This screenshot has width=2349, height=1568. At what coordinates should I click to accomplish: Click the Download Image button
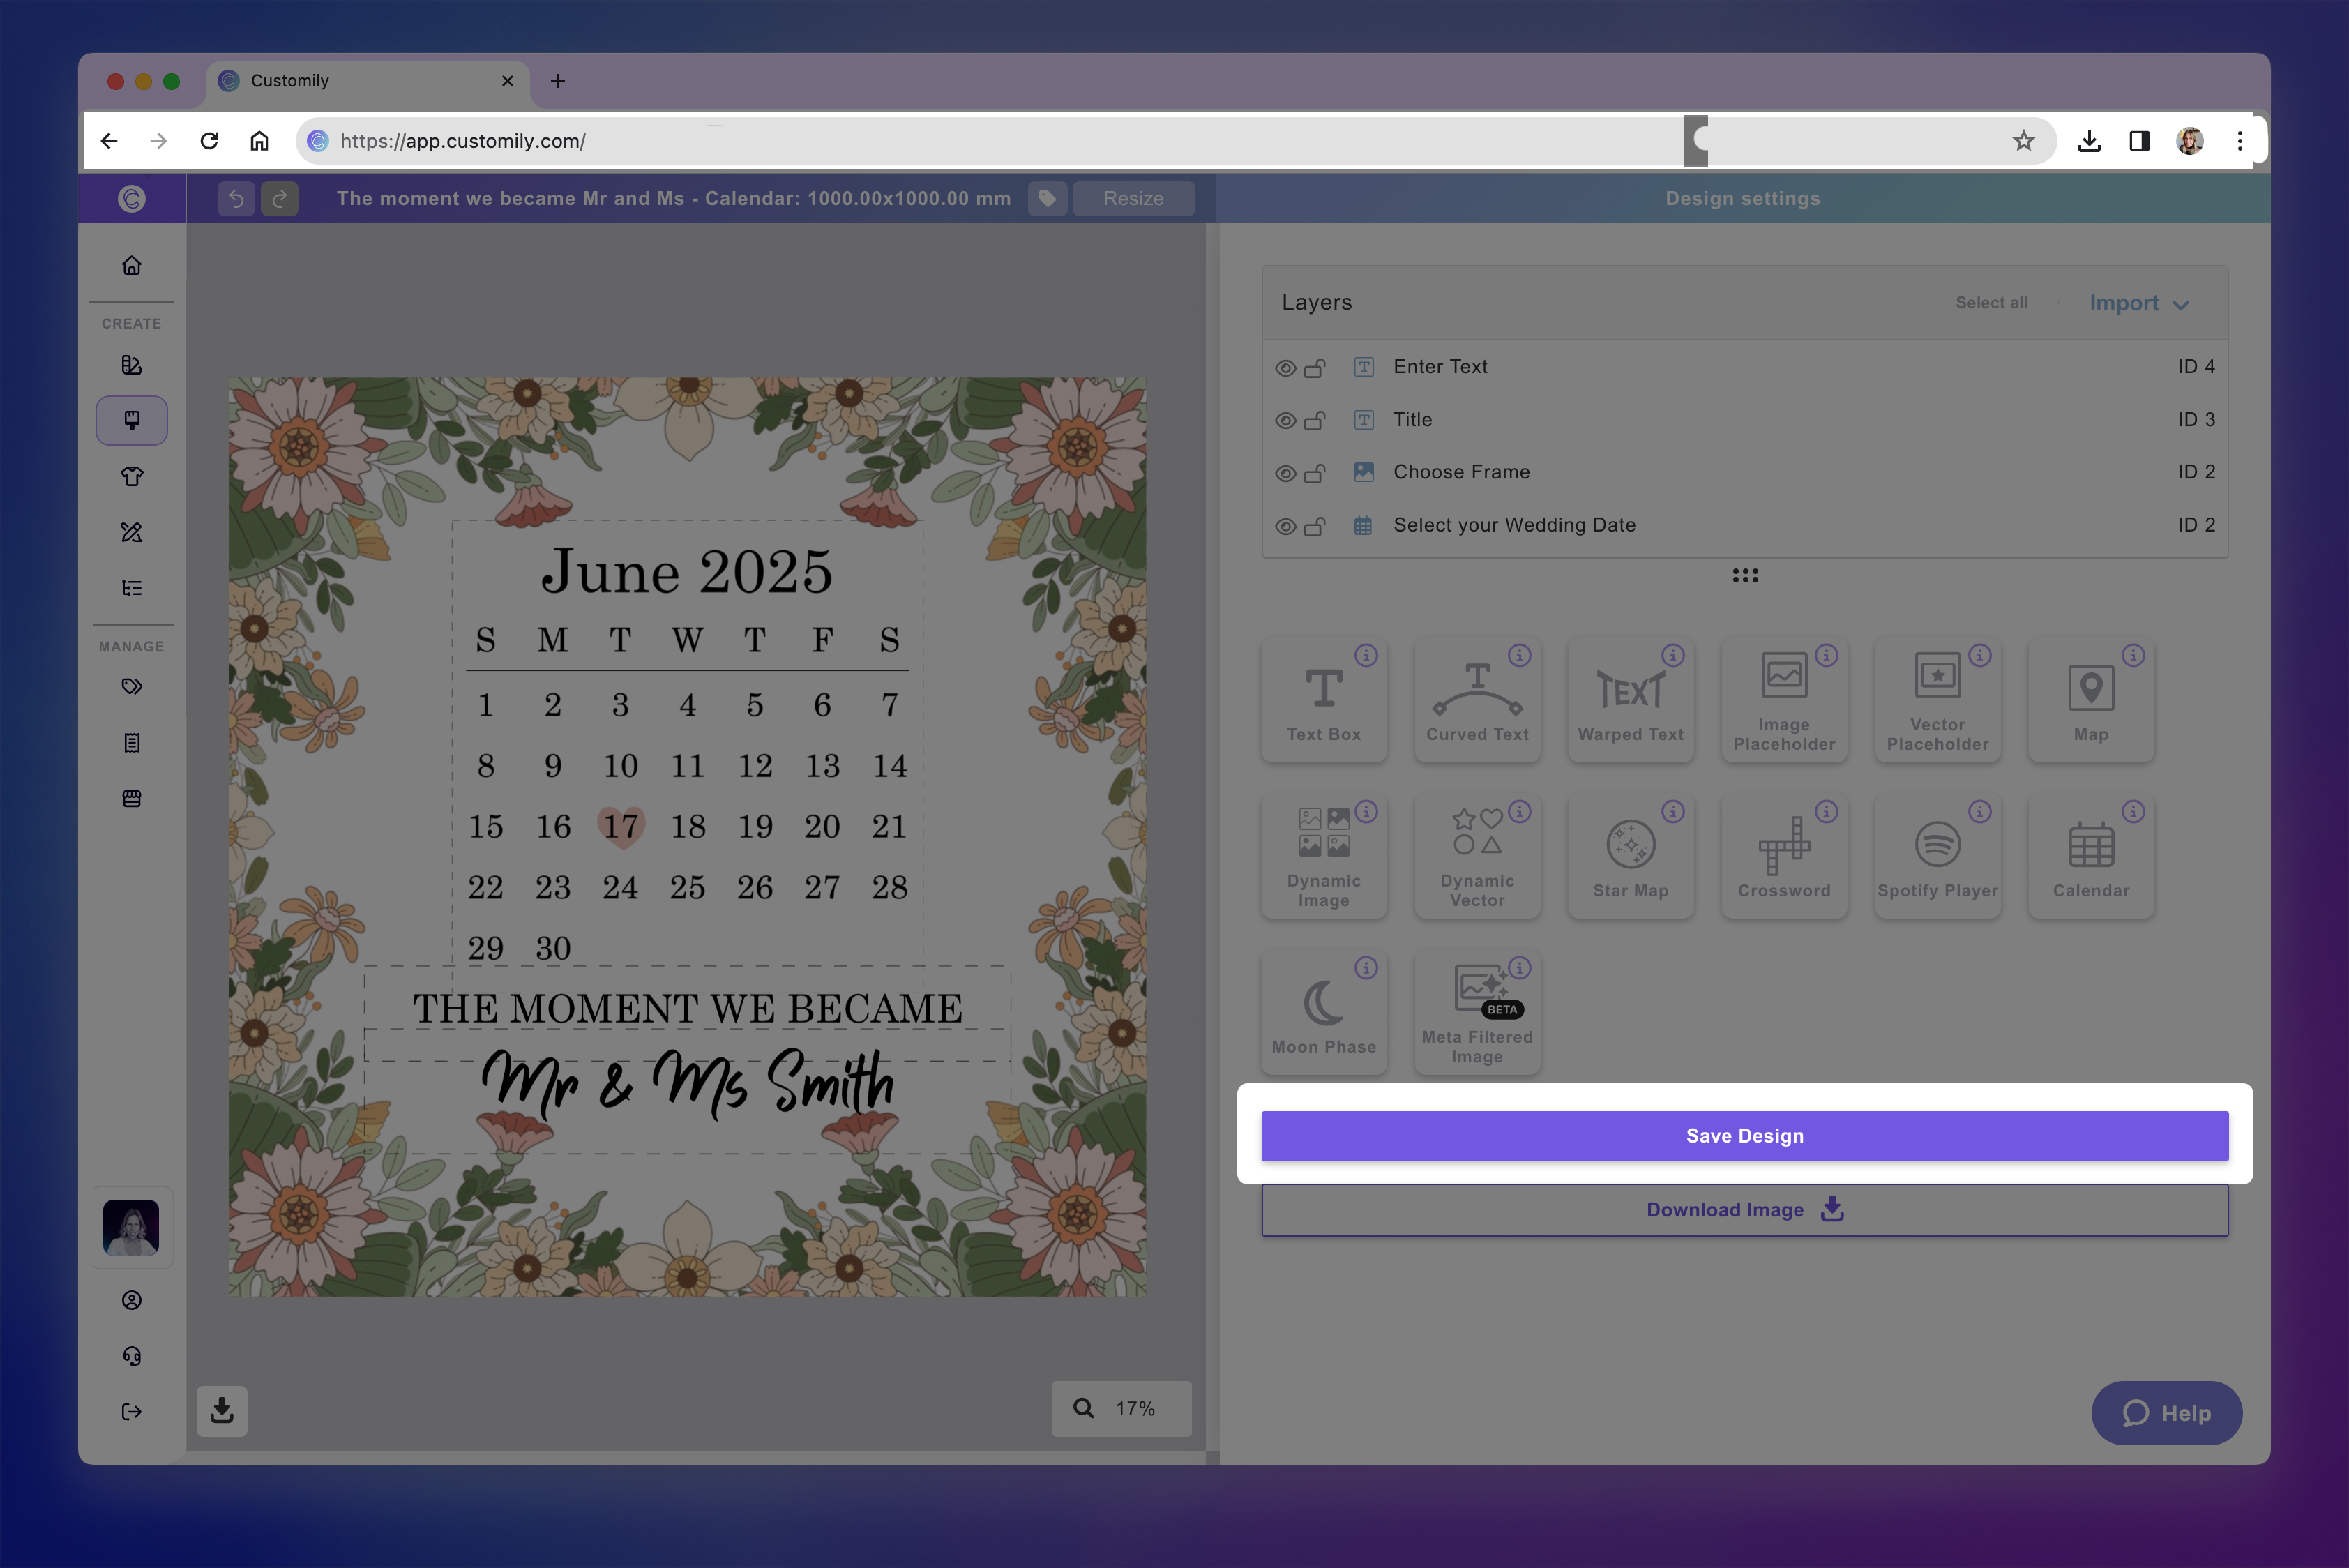click(1745, 1210)
